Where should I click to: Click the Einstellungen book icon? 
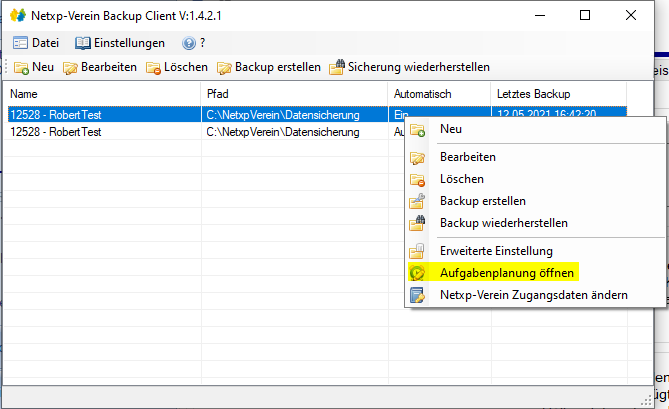pyautogui.click(x=83, y=43)
